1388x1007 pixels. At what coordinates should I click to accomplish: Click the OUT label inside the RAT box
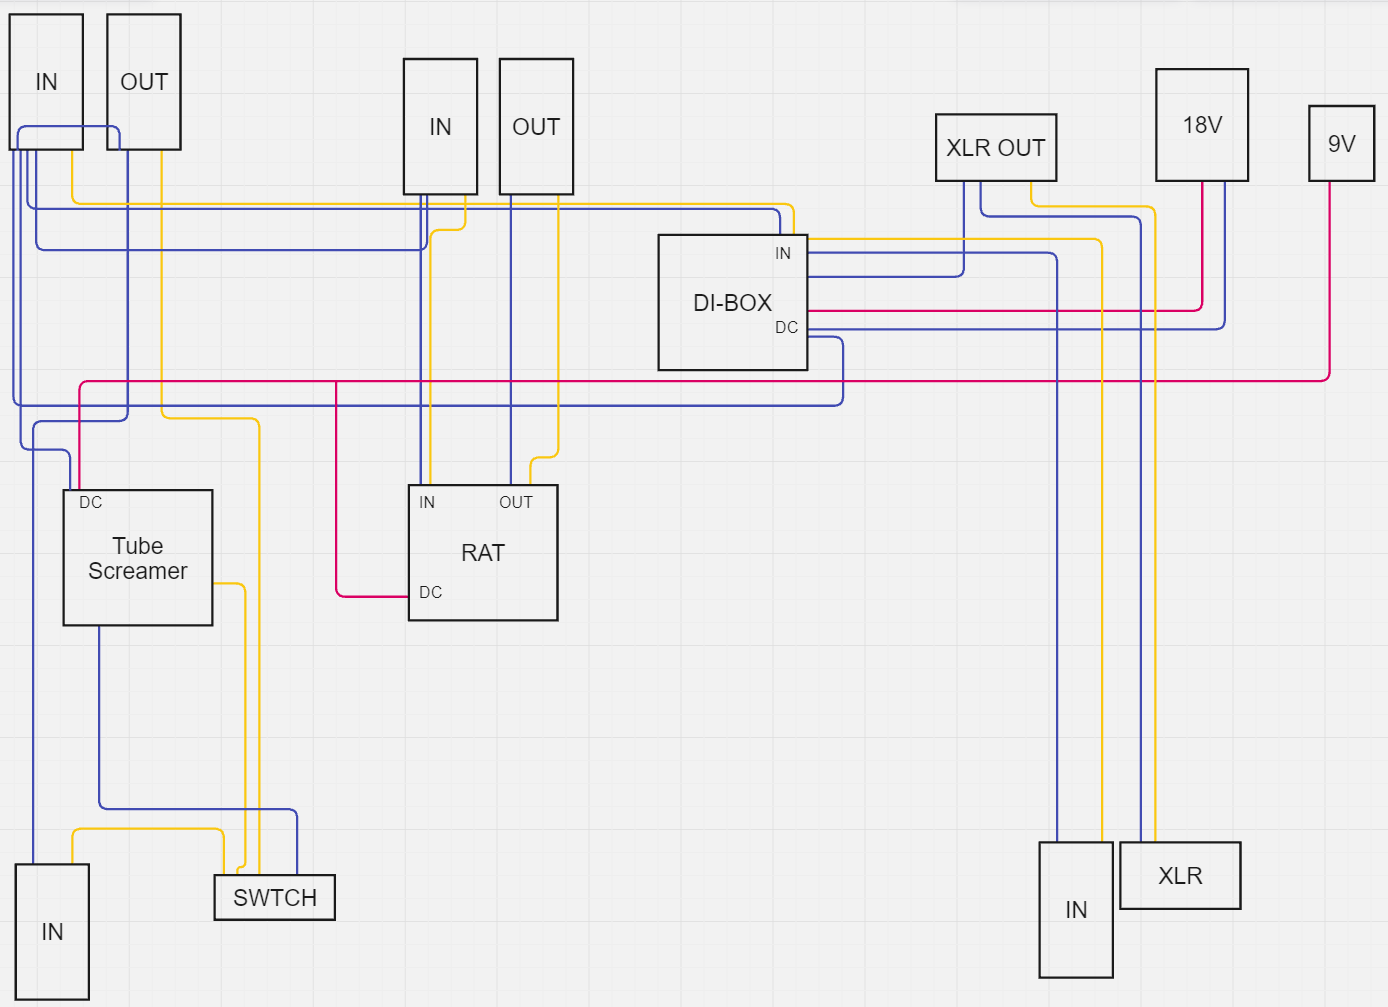pos(516,503)
